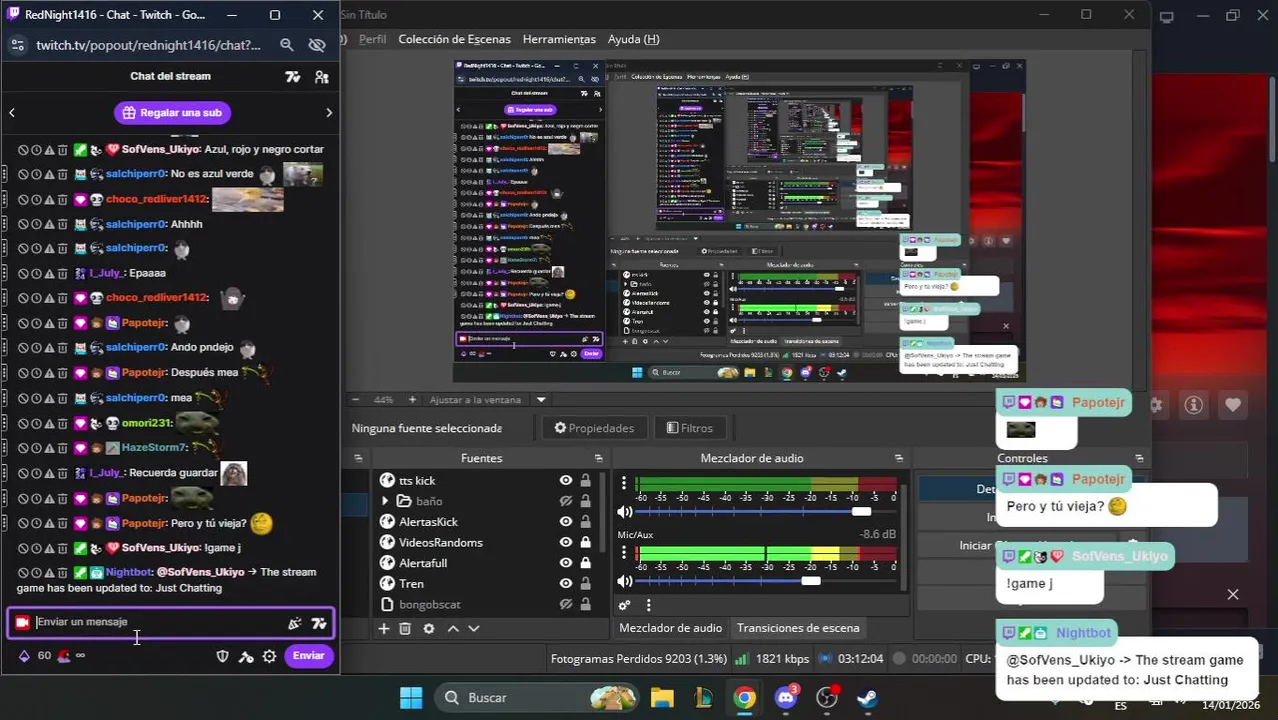
Task: Click Ajustar a la ventana option
Action: (475, 399)
